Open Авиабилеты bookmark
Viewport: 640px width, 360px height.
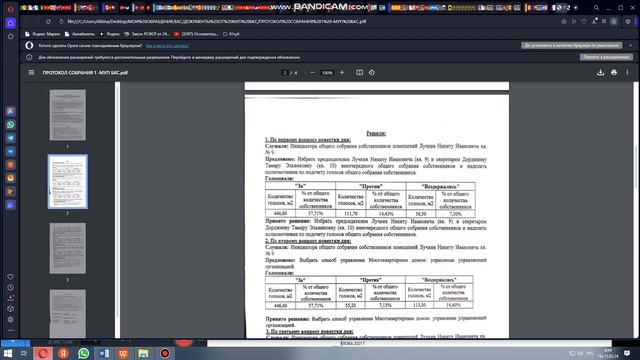pos(80,34)
